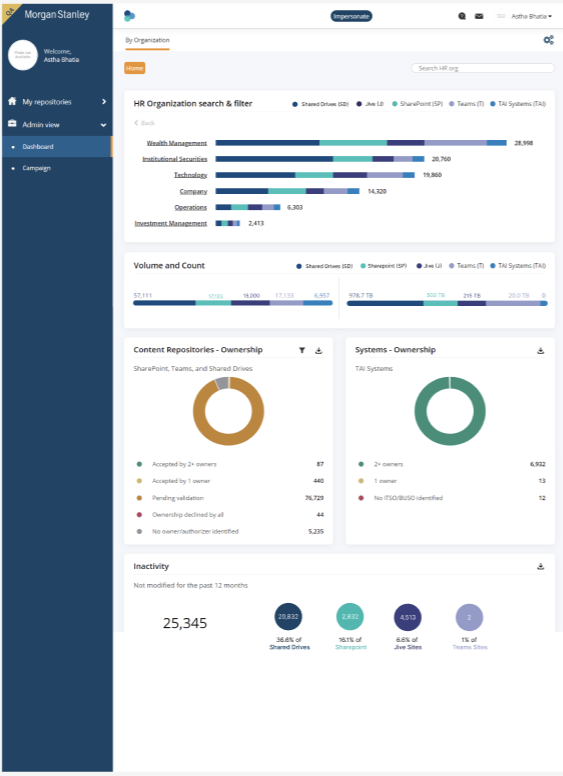The image size is (563, 776).
Task: Toggle SharePoint legend in HR Organization chart
Action: pos(418,104)
